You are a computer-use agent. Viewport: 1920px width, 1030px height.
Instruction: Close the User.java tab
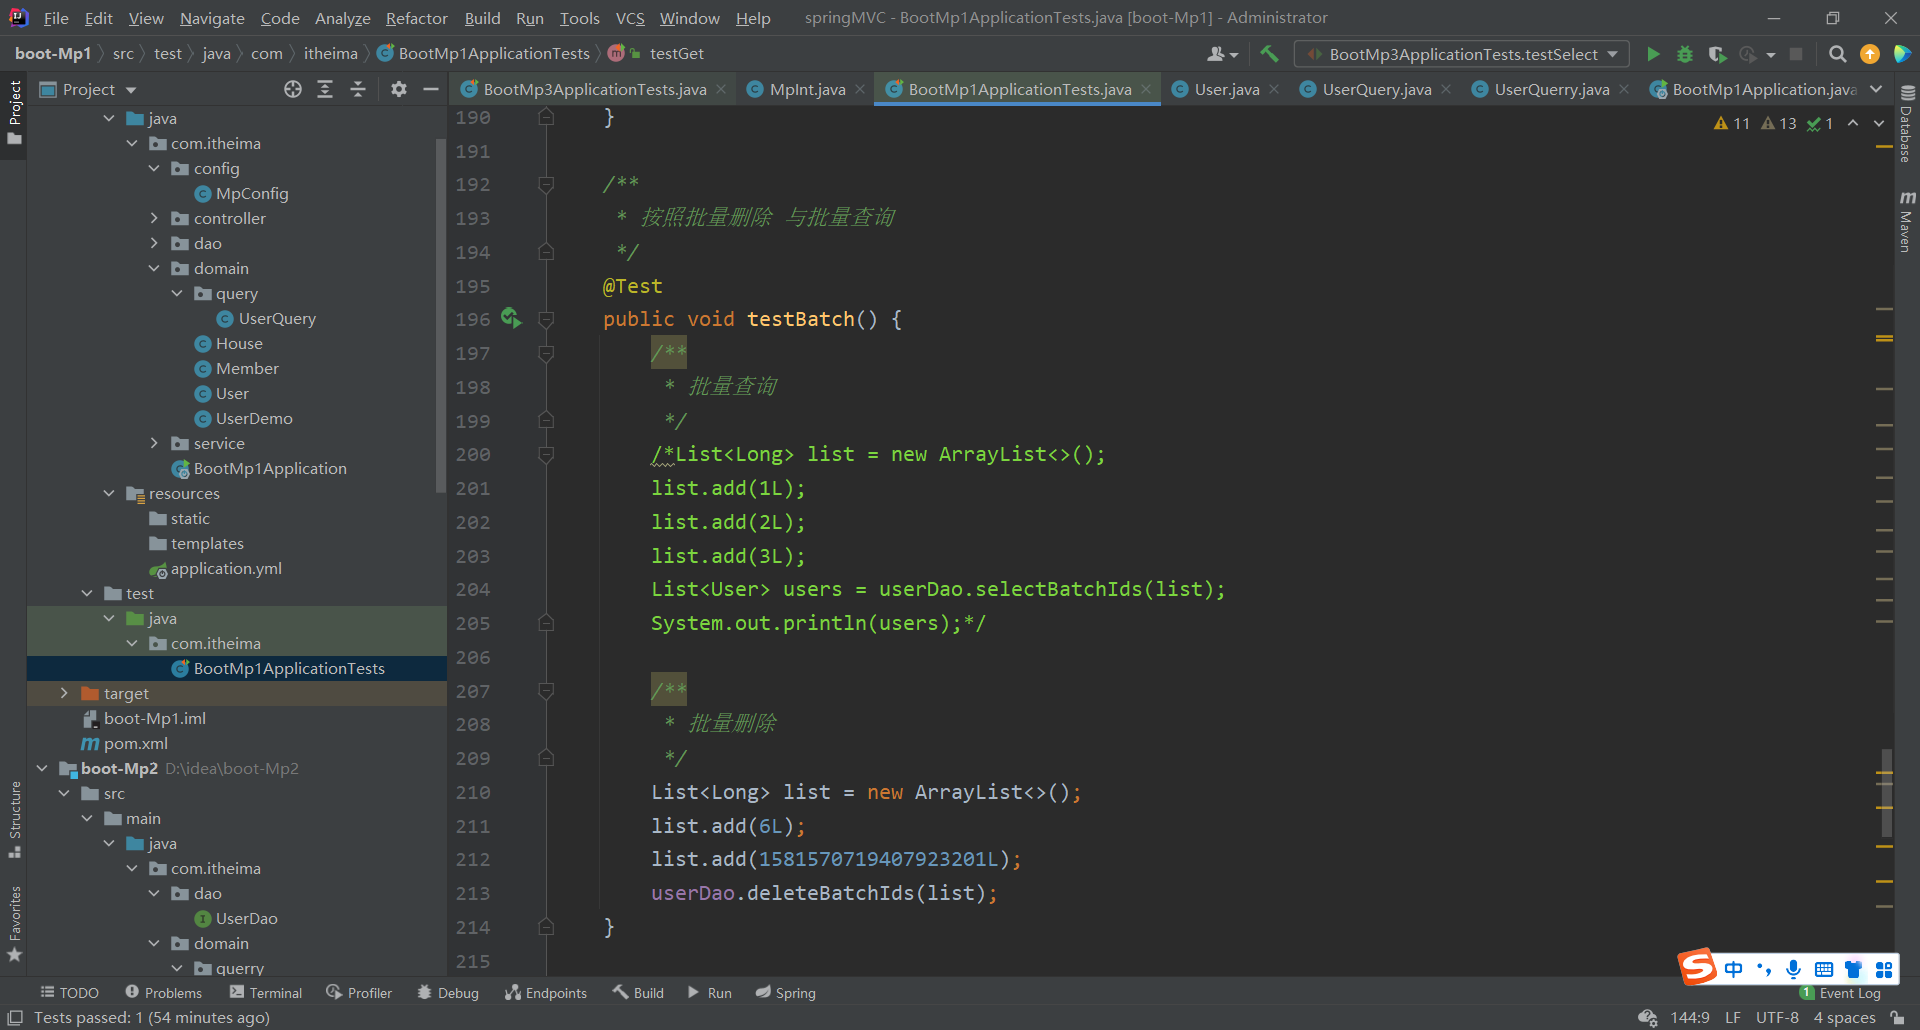click(1274, 89)
